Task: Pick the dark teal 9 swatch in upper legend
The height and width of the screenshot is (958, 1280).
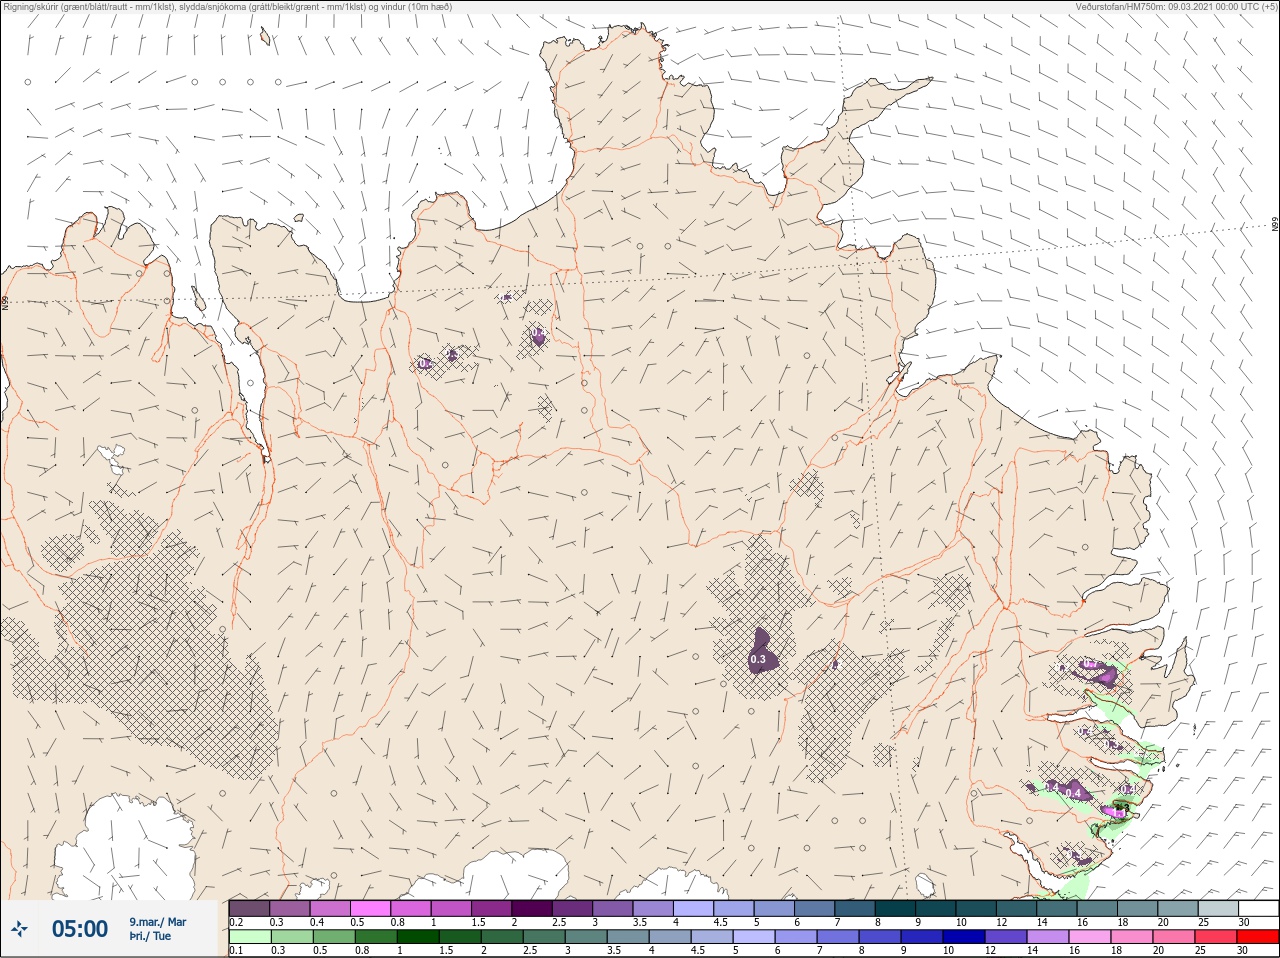Action: (x=936, y=909)
